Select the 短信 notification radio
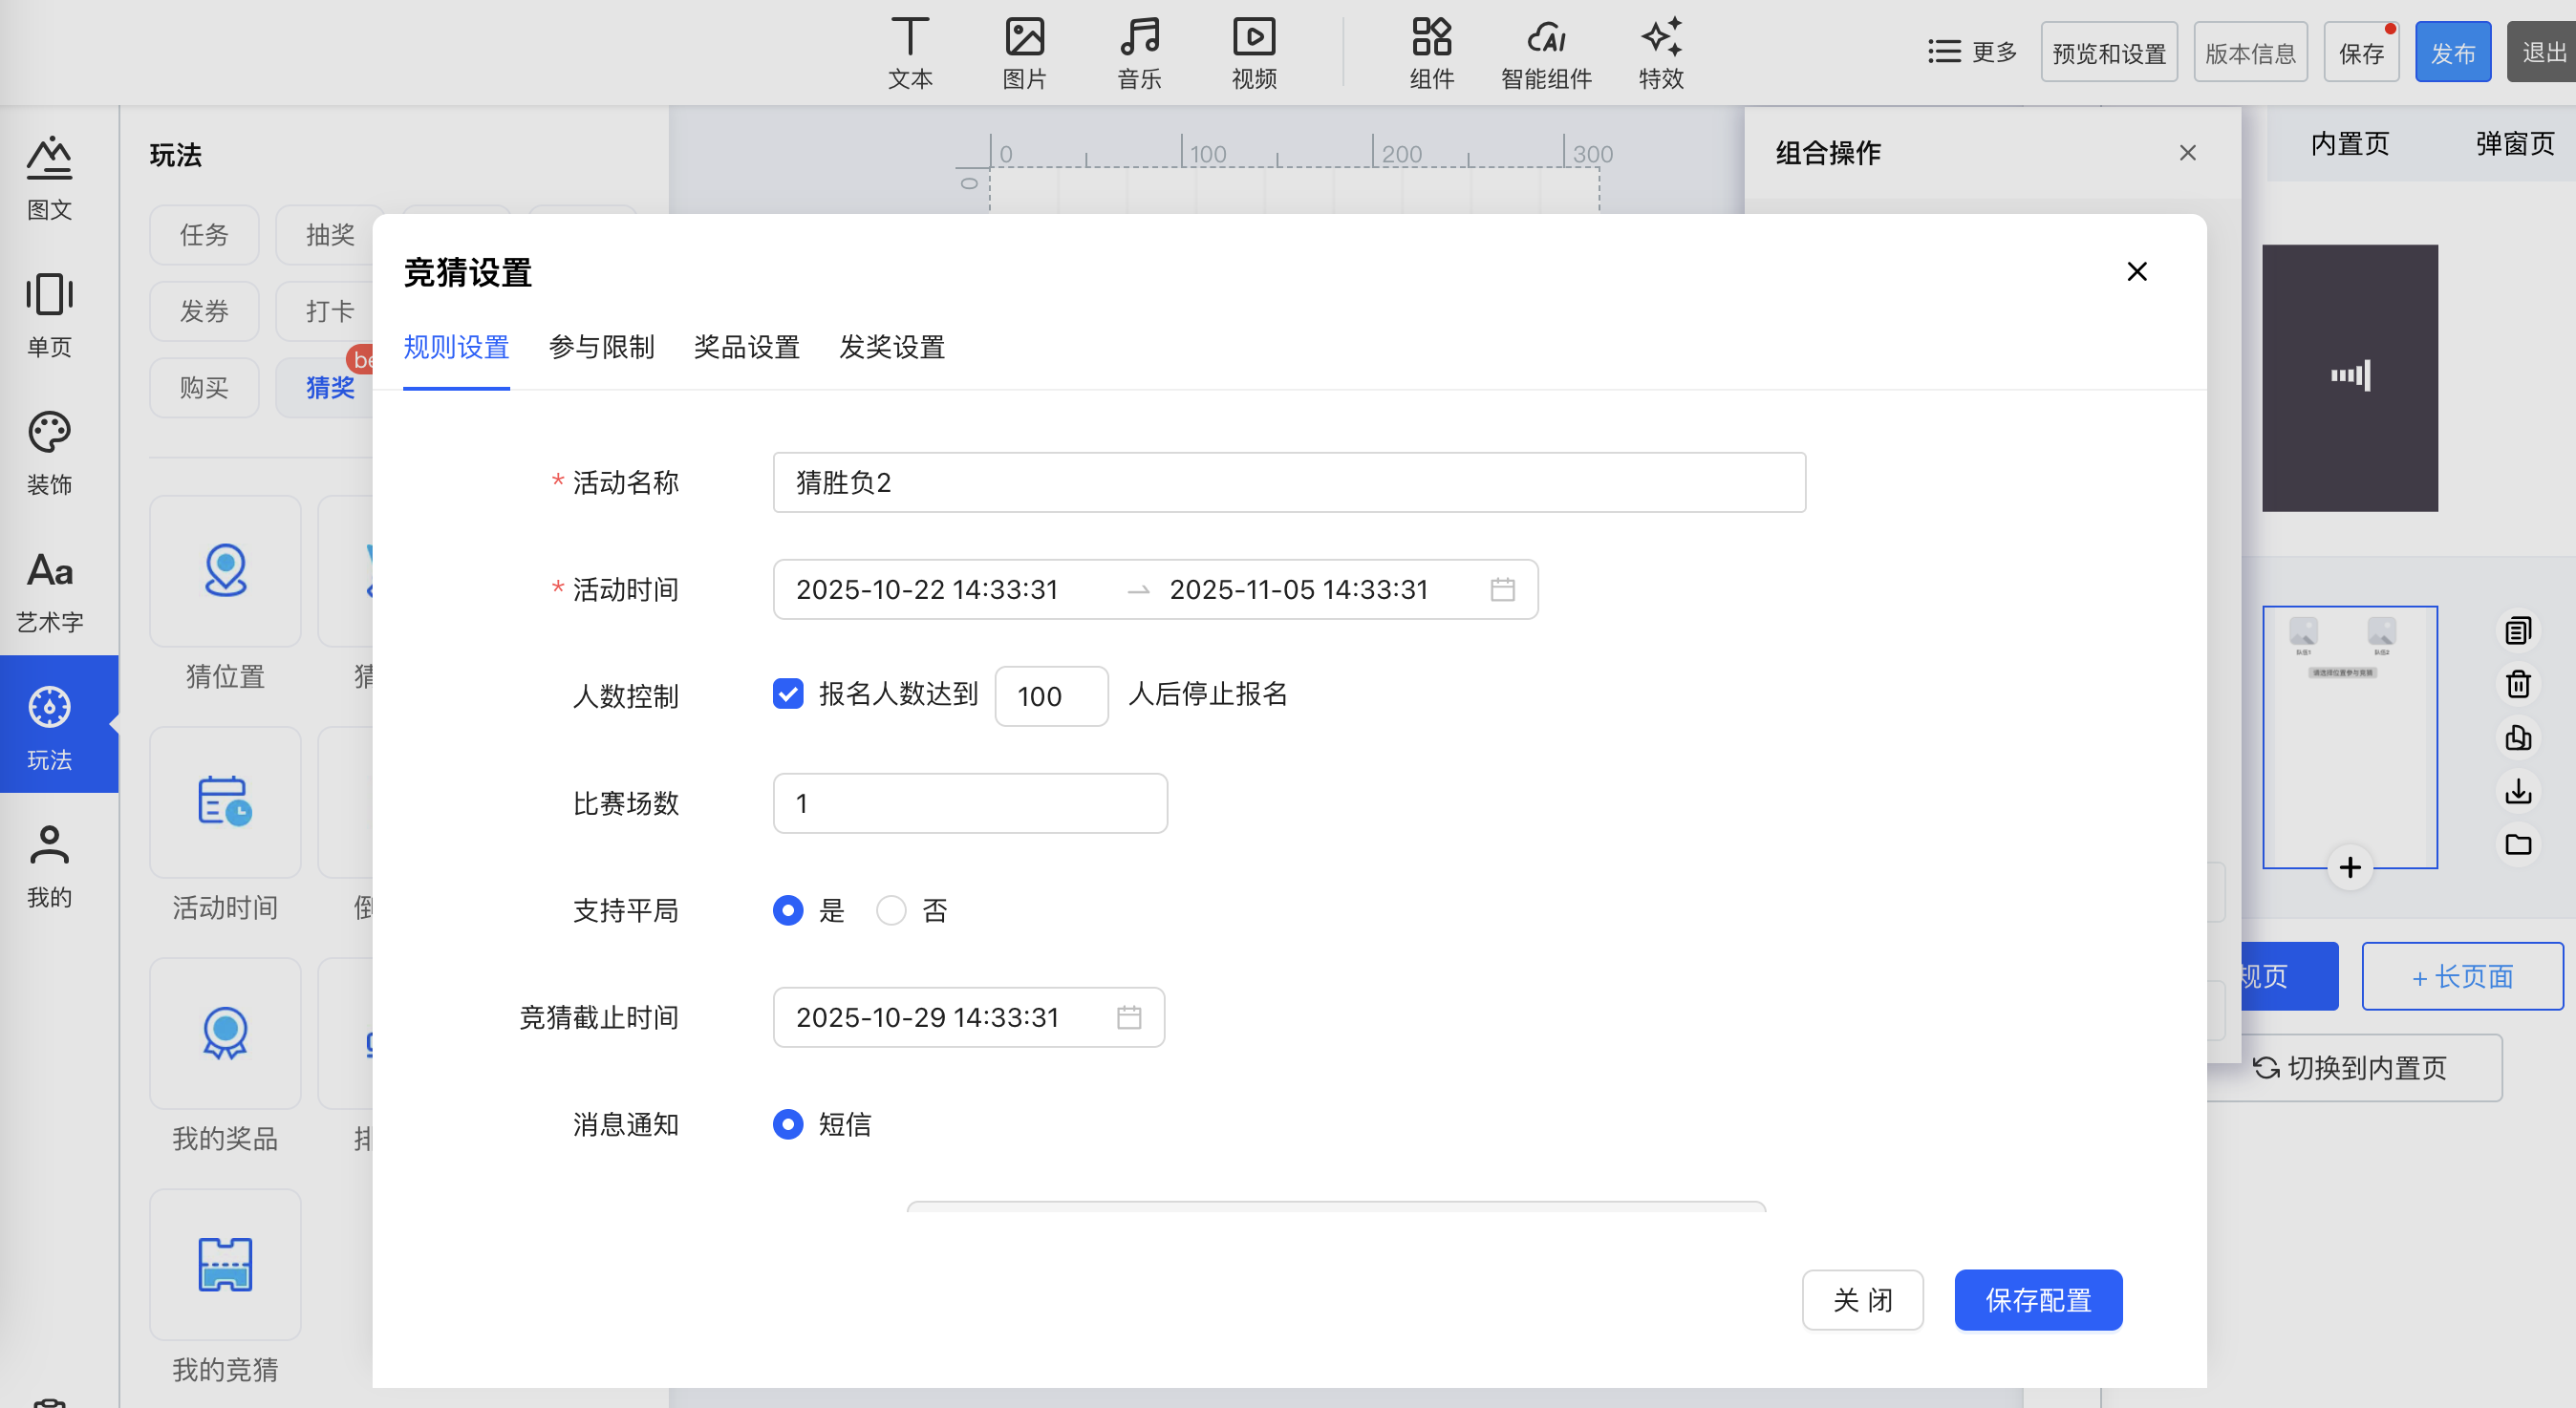 788,1124
